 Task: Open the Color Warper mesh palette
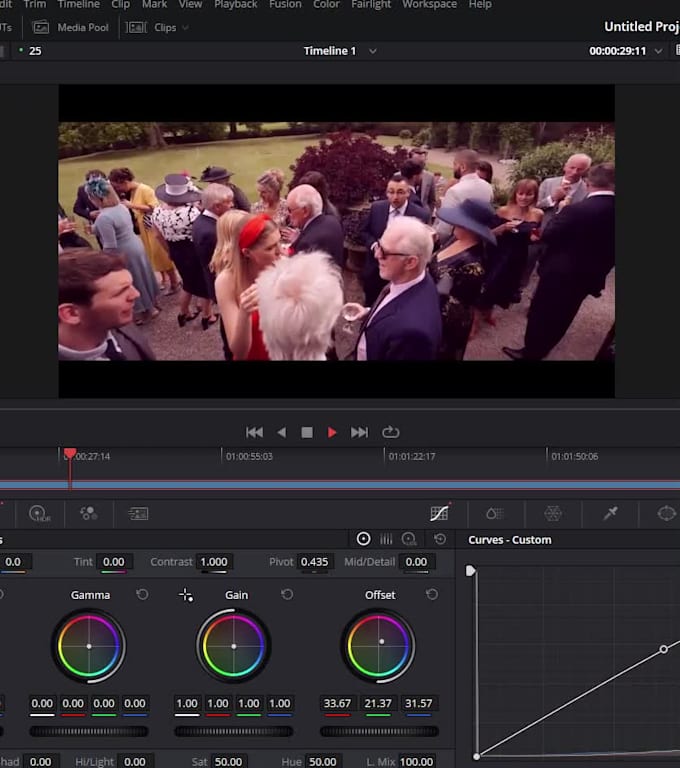coord(553,513)
